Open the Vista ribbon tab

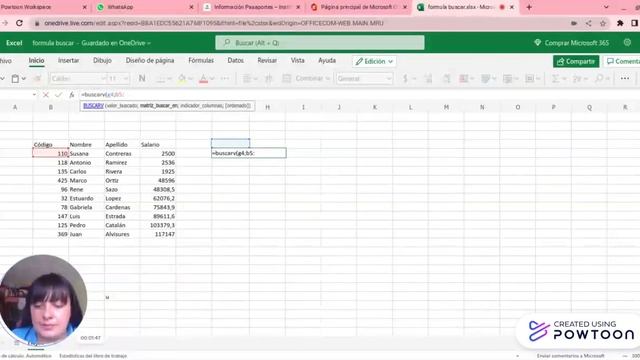(x=298, y=60)
